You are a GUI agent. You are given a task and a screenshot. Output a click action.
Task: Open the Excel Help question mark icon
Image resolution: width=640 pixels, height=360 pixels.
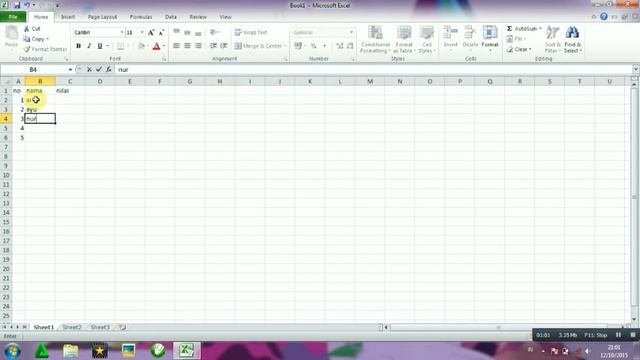[x=604, y=17]
